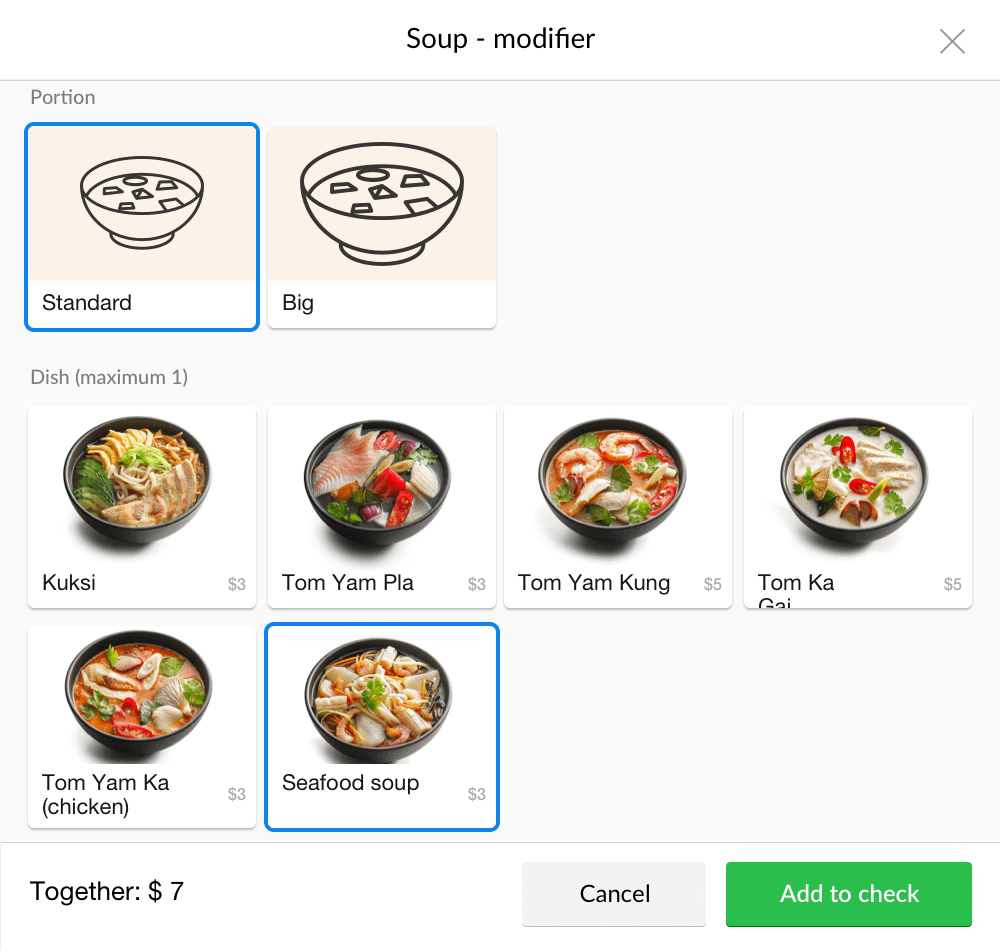Image resolution: width=1000 pixels, height=952 pixels.
Task: Switch portion selection to Big
Action: click(x=381, y=227)
